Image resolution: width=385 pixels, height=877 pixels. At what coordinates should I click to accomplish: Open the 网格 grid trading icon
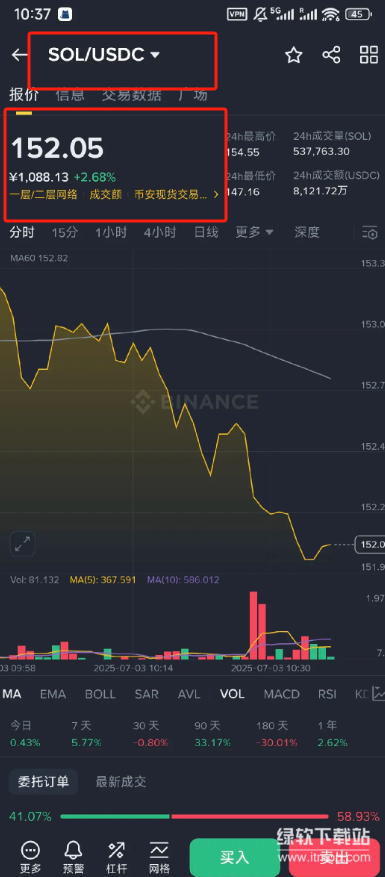(159, 851)
